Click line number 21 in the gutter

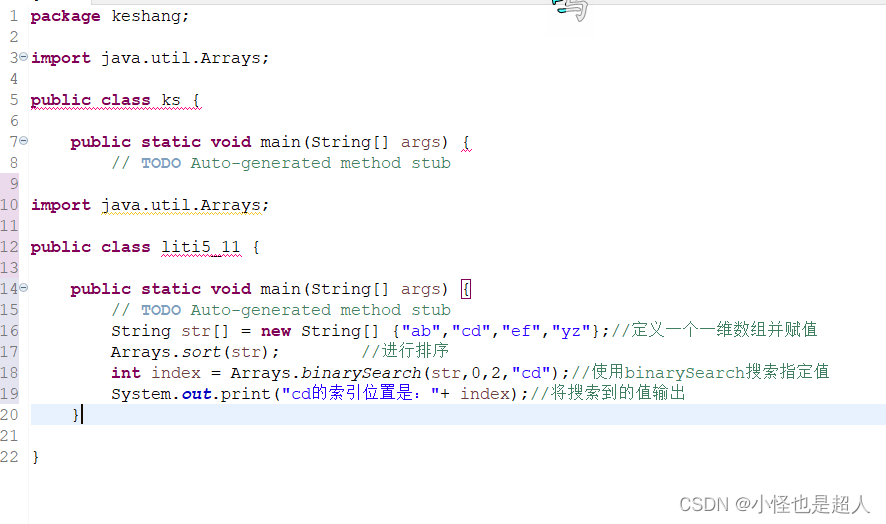[x=10, y=436]
